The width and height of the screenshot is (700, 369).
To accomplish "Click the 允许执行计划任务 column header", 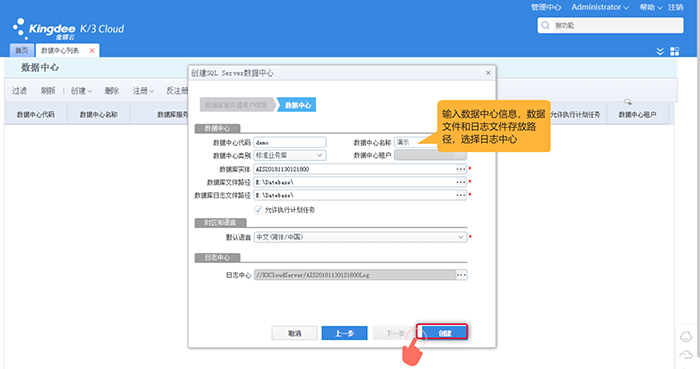I will pos(575,115).
